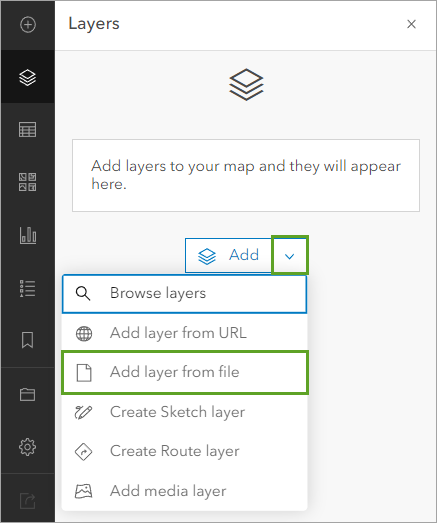Click the empty layers message box
437x523 pixels.
(246, 175)
